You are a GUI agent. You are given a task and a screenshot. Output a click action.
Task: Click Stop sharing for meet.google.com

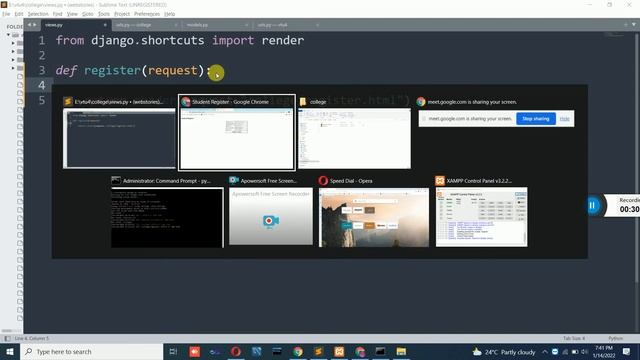536,119
